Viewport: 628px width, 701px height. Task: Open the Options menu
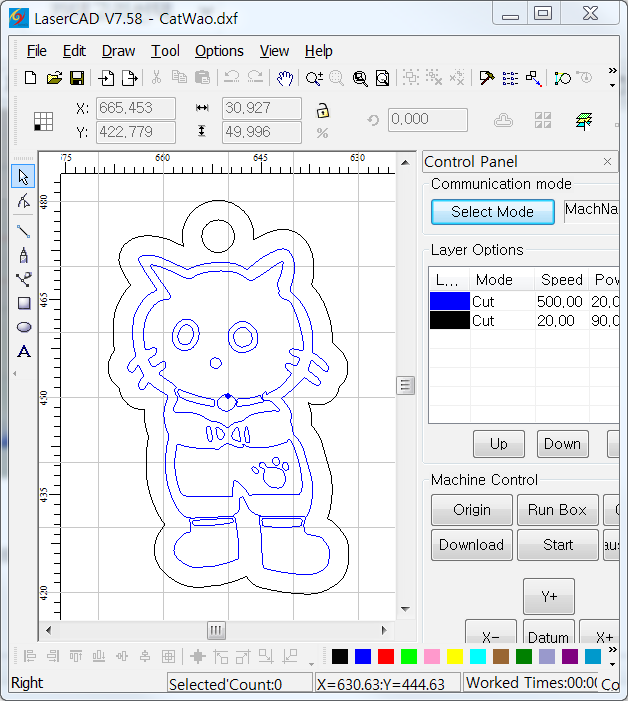coord(219,51)
